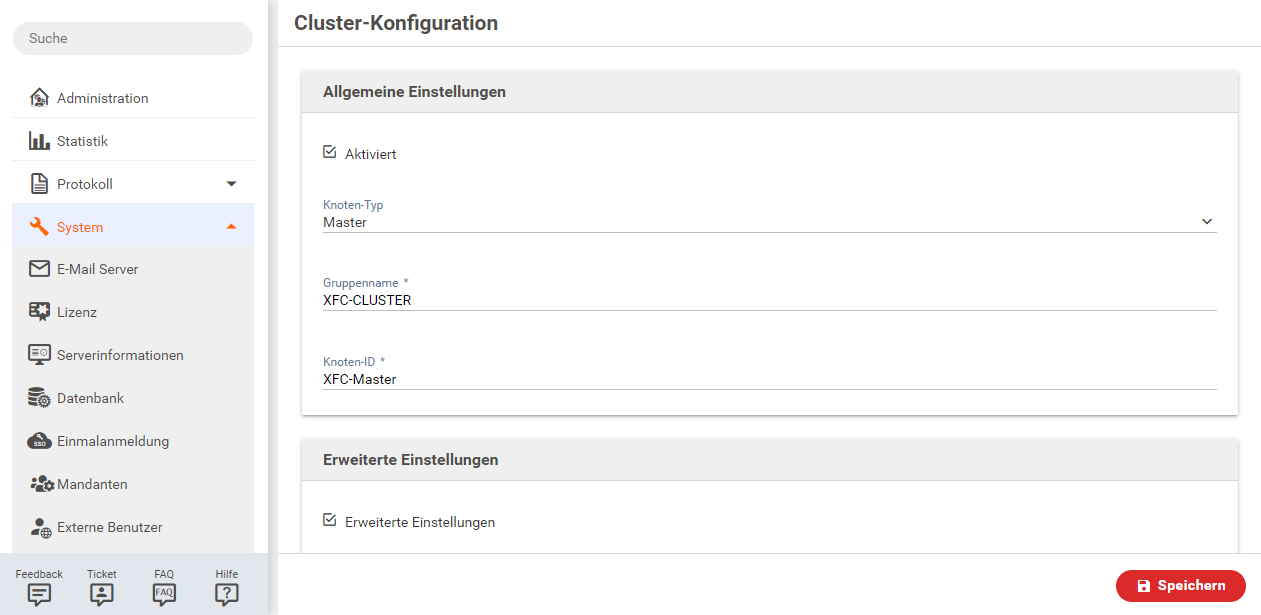The image size is (1261, 615).
Task: Collapse the System menu section
Action: (x=231, y=227)
